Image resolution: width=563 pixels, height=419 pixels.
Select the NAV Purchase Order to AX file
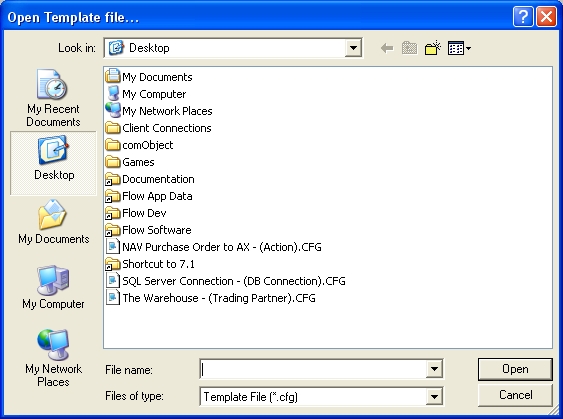214,247
